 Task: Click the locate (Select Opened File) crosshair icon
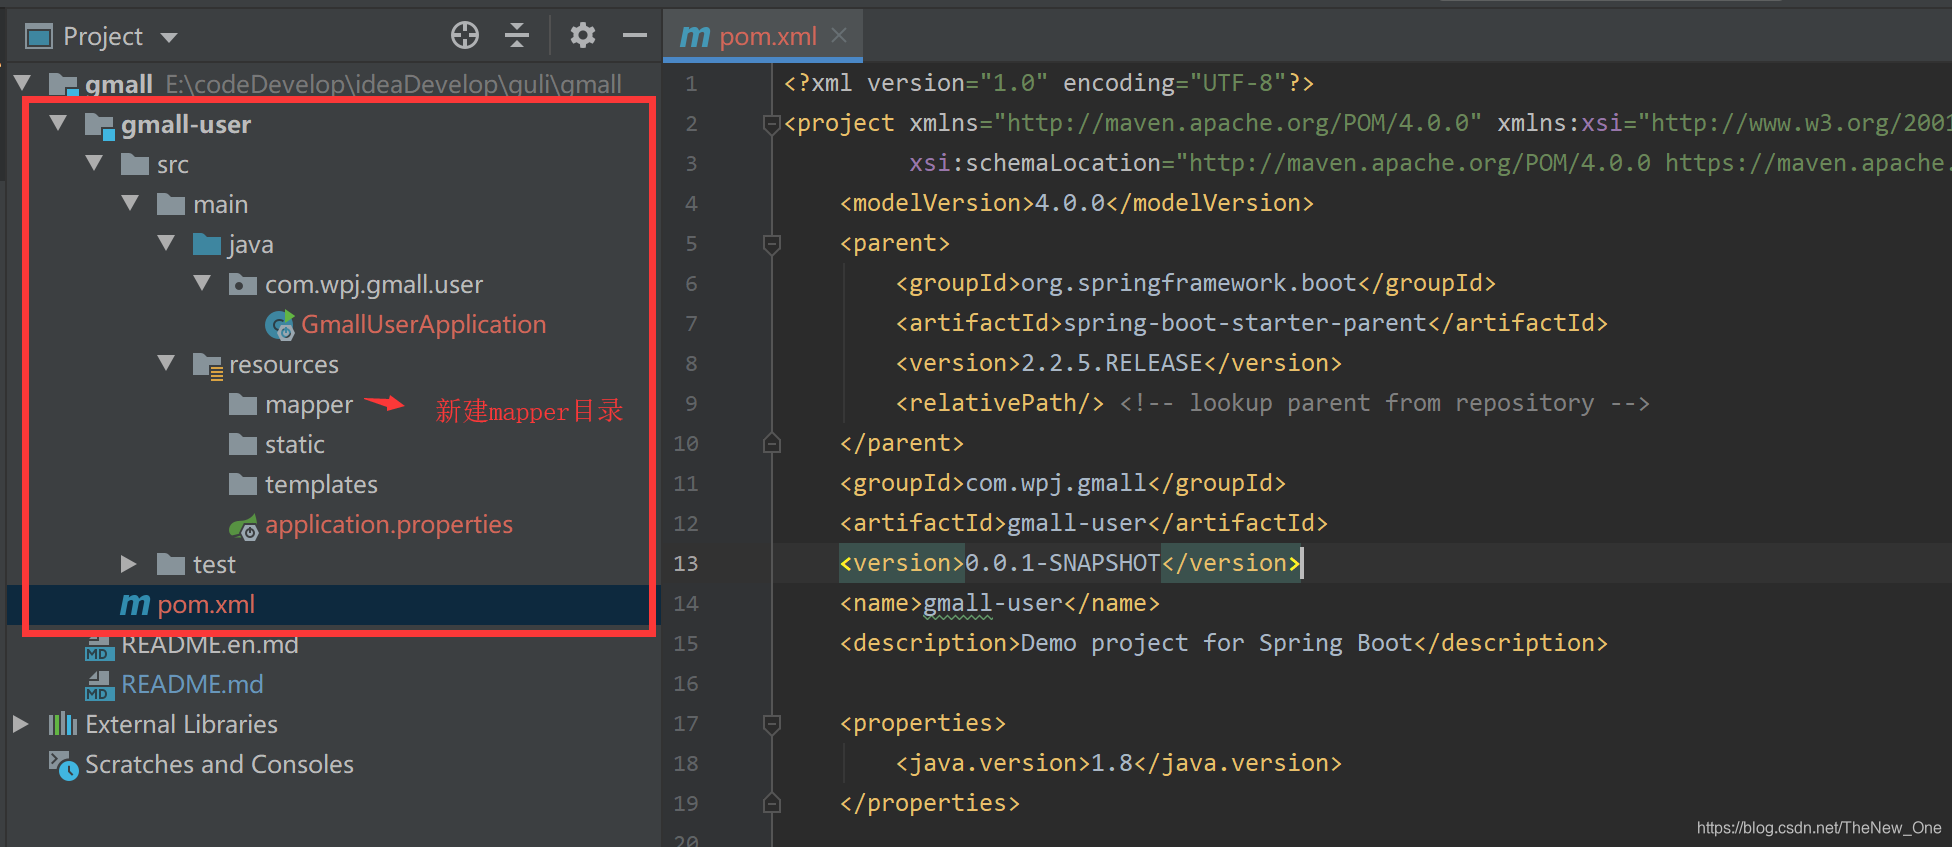click(x=465, y=36)
